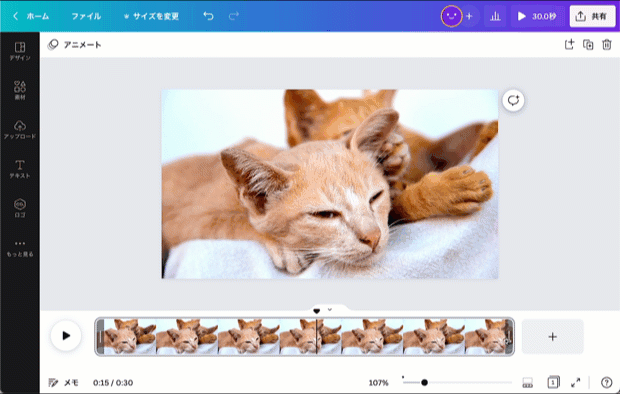Open サイズを変更 menu
The height and width of the screenshot is (394, 620).
pyautogui.click(x=151, y=16)
